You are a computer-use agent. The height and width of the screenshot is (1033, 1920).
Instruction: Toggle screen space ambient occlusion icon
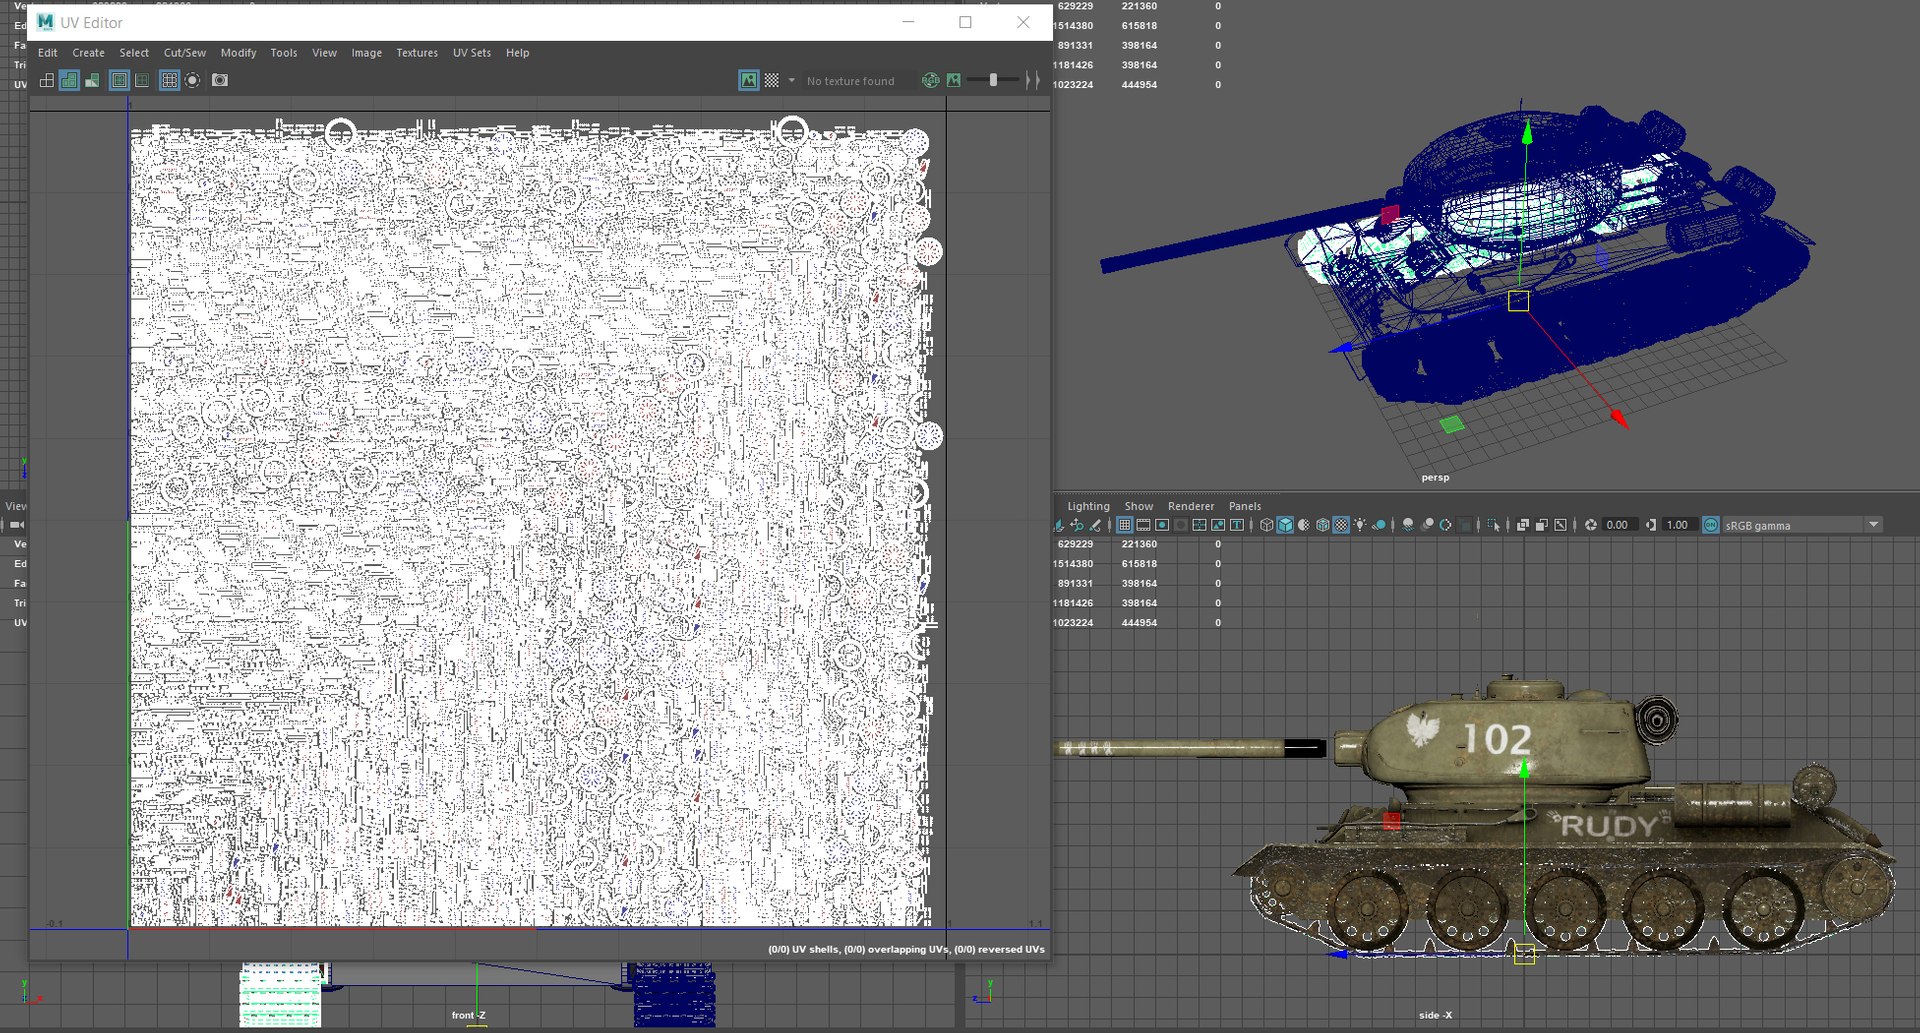pos(1407,525)
